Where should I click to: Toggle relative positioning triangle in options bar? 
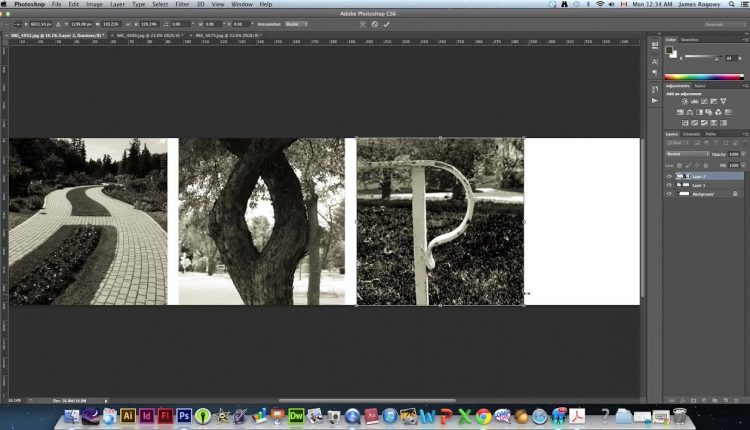58,24
